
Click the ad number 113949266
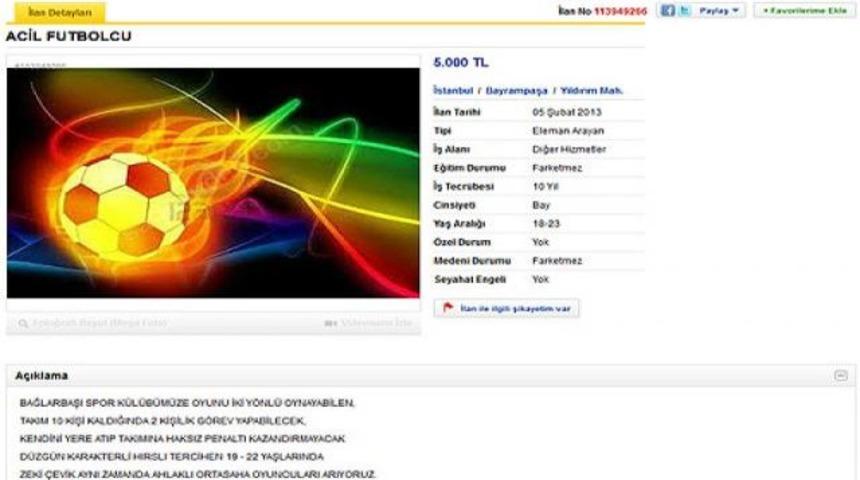point(620,10)
